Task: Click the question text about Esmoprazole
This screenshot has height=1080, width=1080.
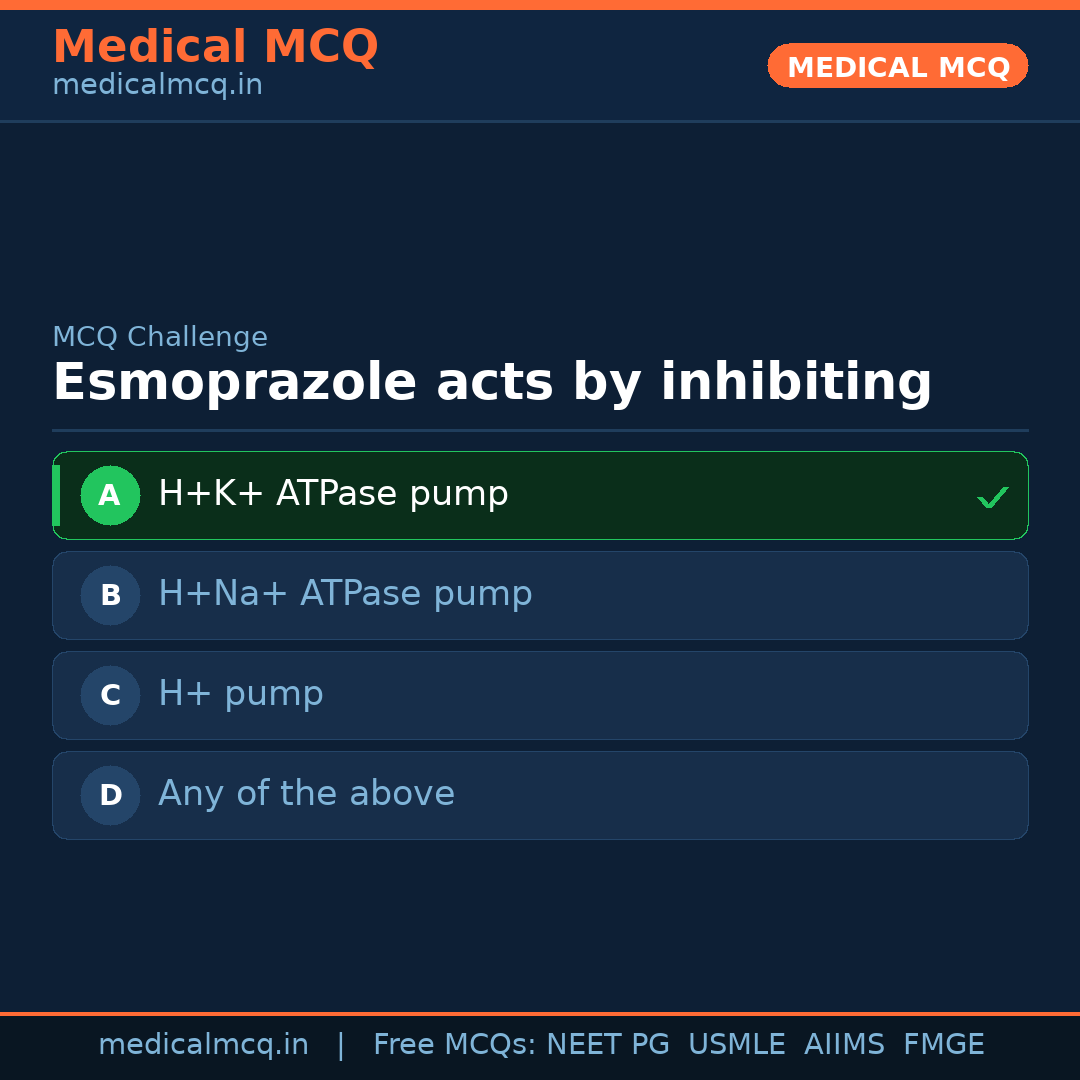Action: coord(492,383)
